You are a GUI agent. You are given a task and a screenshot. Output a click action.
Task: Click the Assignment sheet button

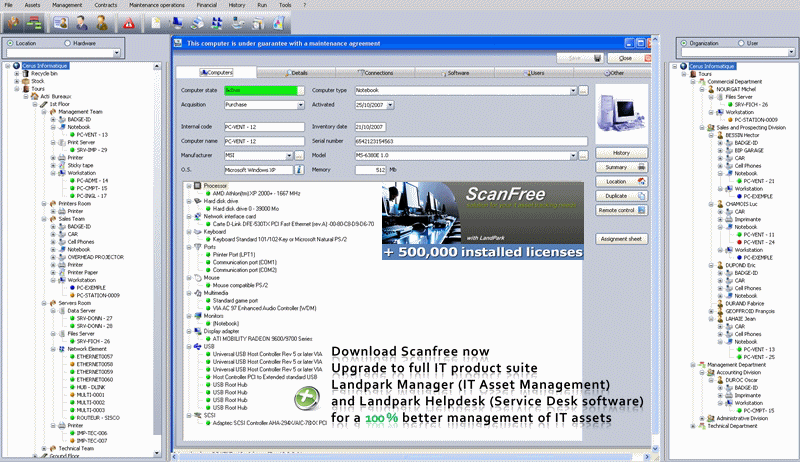621,239
